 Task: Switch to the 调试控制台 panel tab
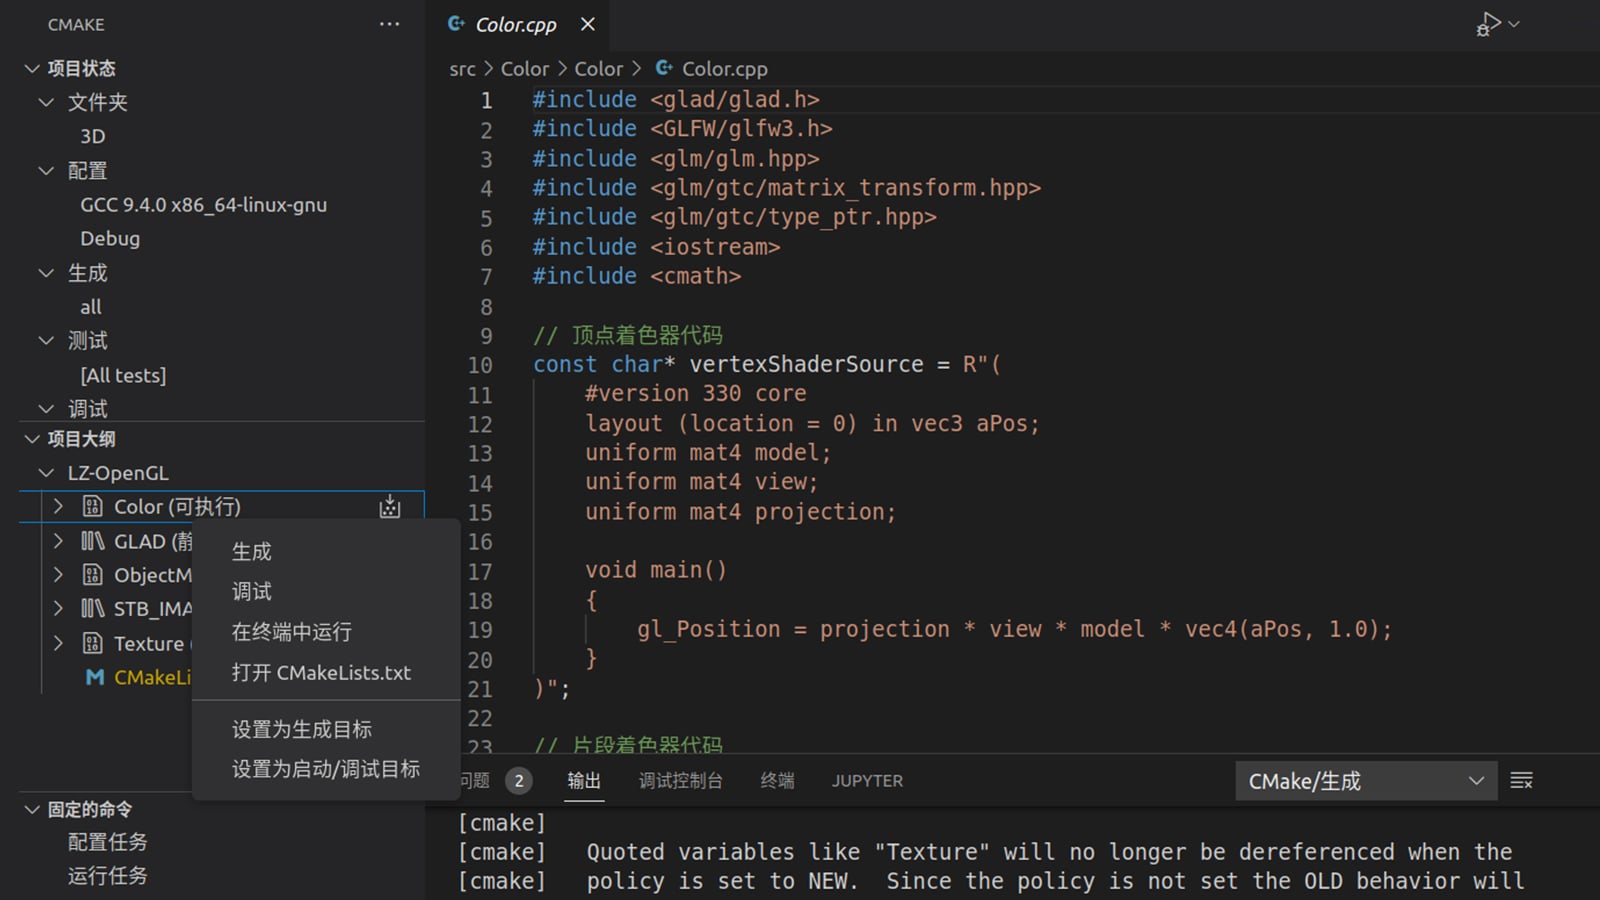pyautogui.click(x=681, y=781)
